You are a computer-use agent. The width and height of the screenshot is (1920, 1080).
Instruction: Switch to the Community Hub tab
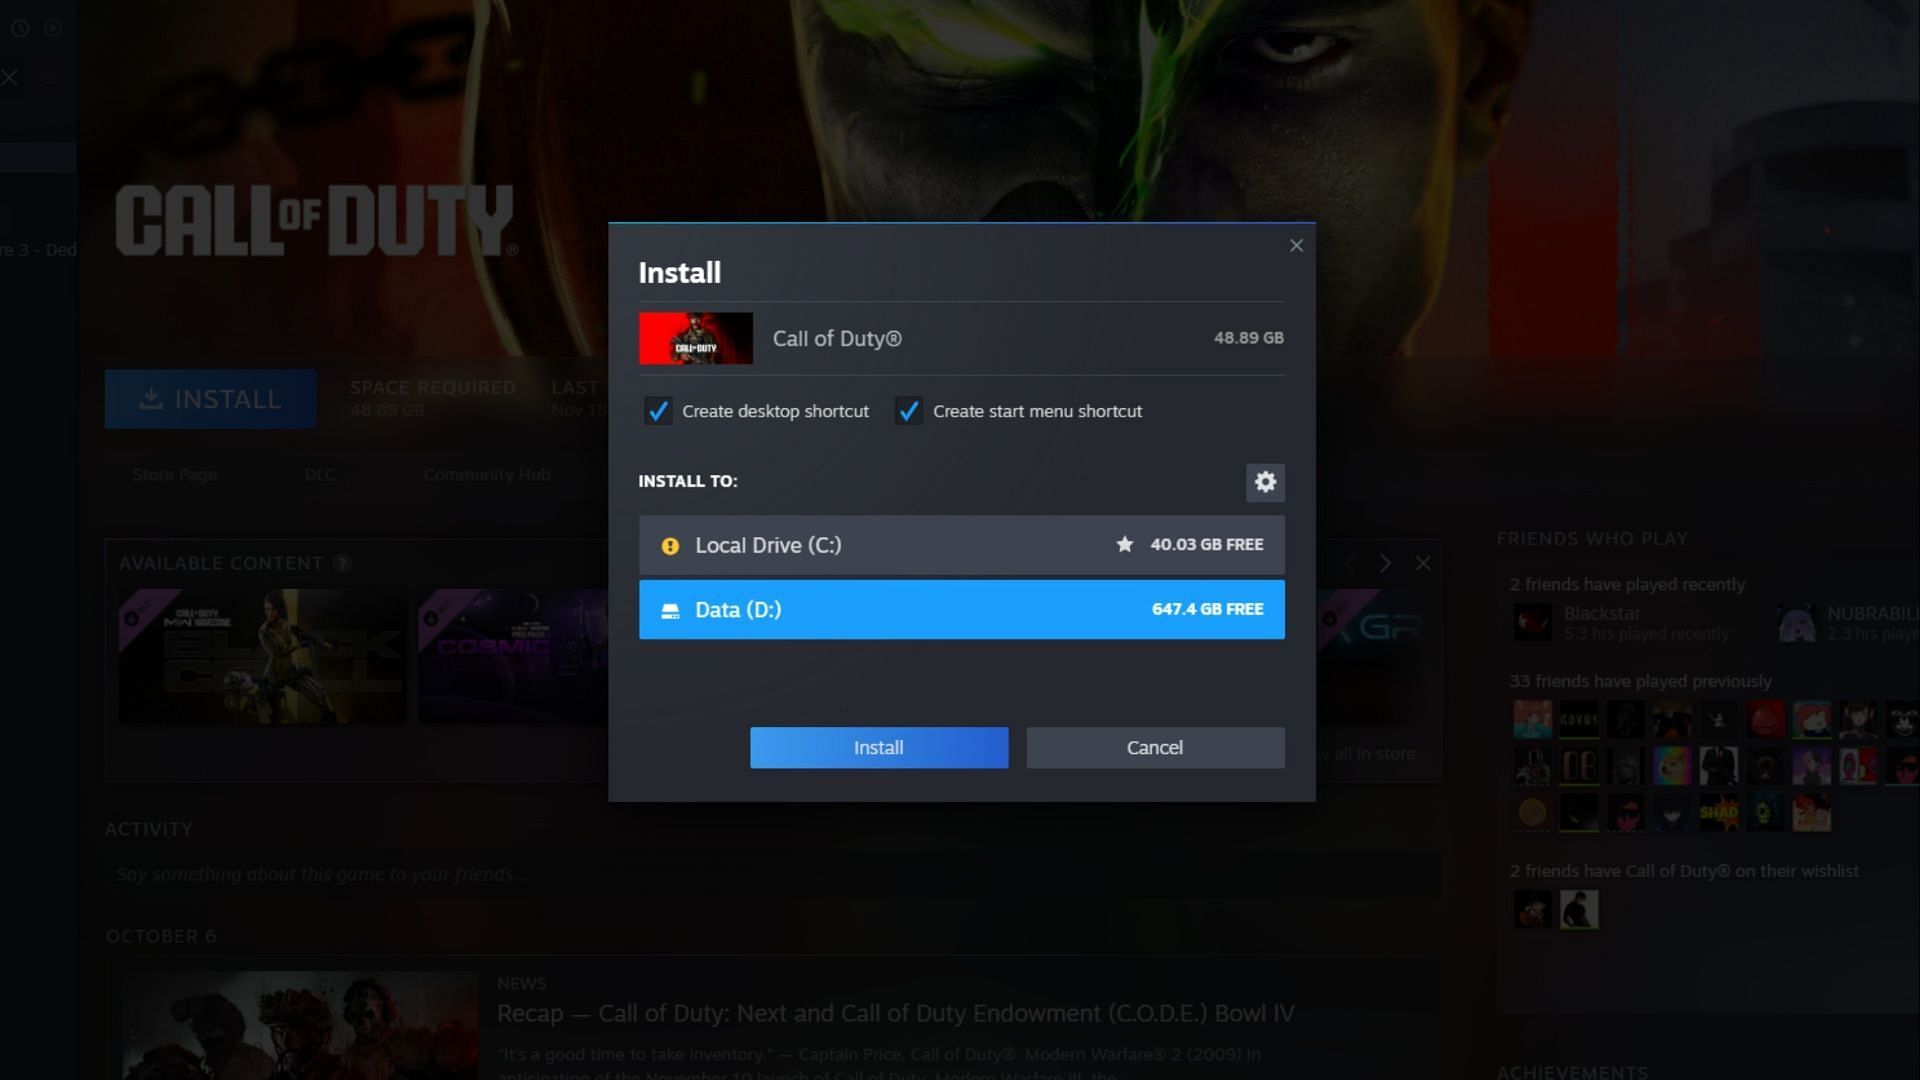pos(487,473)
